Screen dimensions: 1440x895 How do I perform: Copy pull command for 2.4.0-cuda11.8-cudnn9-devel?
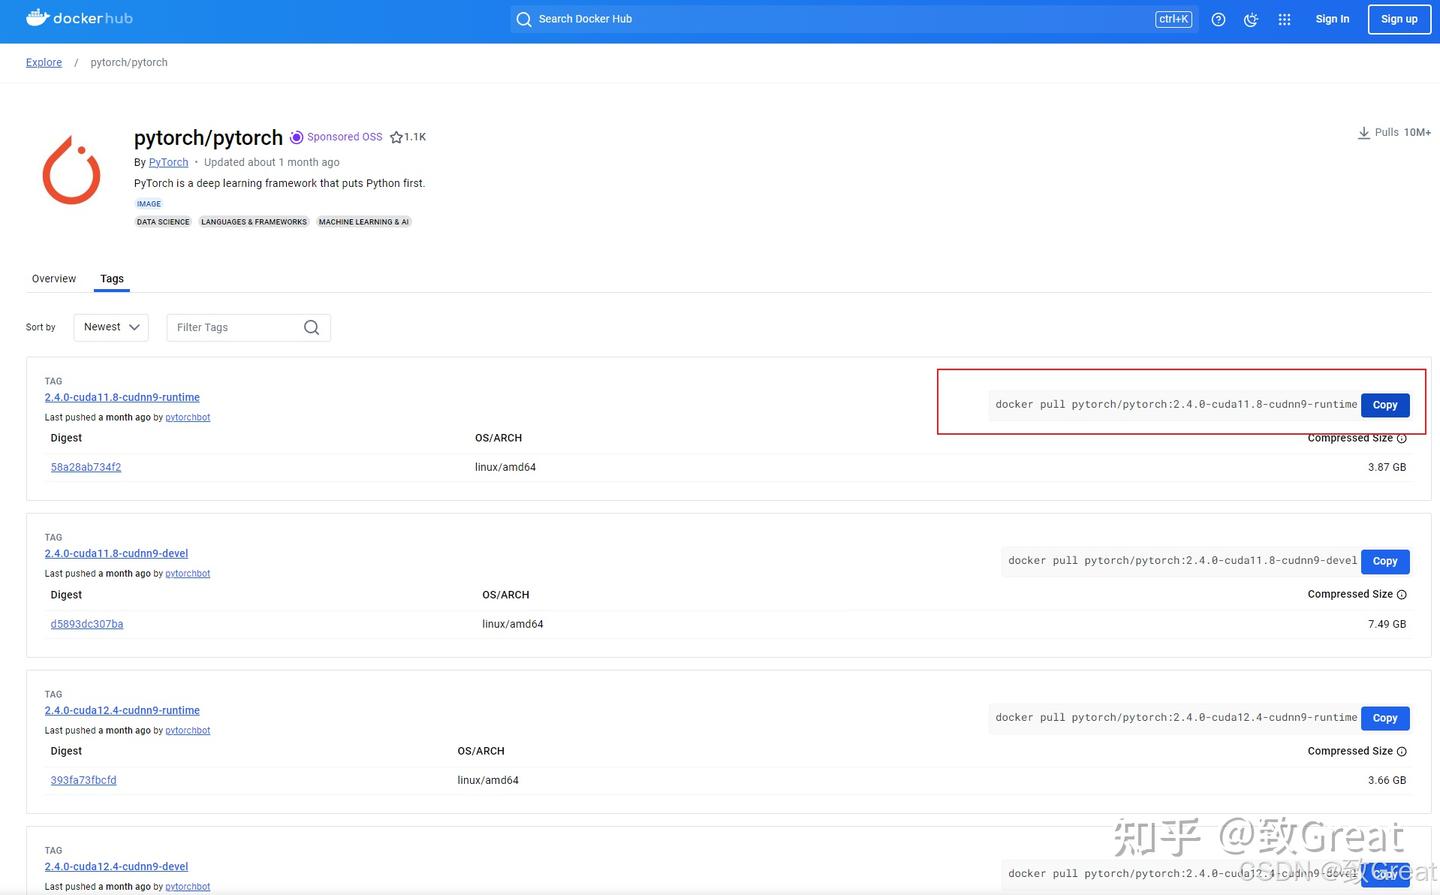point(1385,562)
